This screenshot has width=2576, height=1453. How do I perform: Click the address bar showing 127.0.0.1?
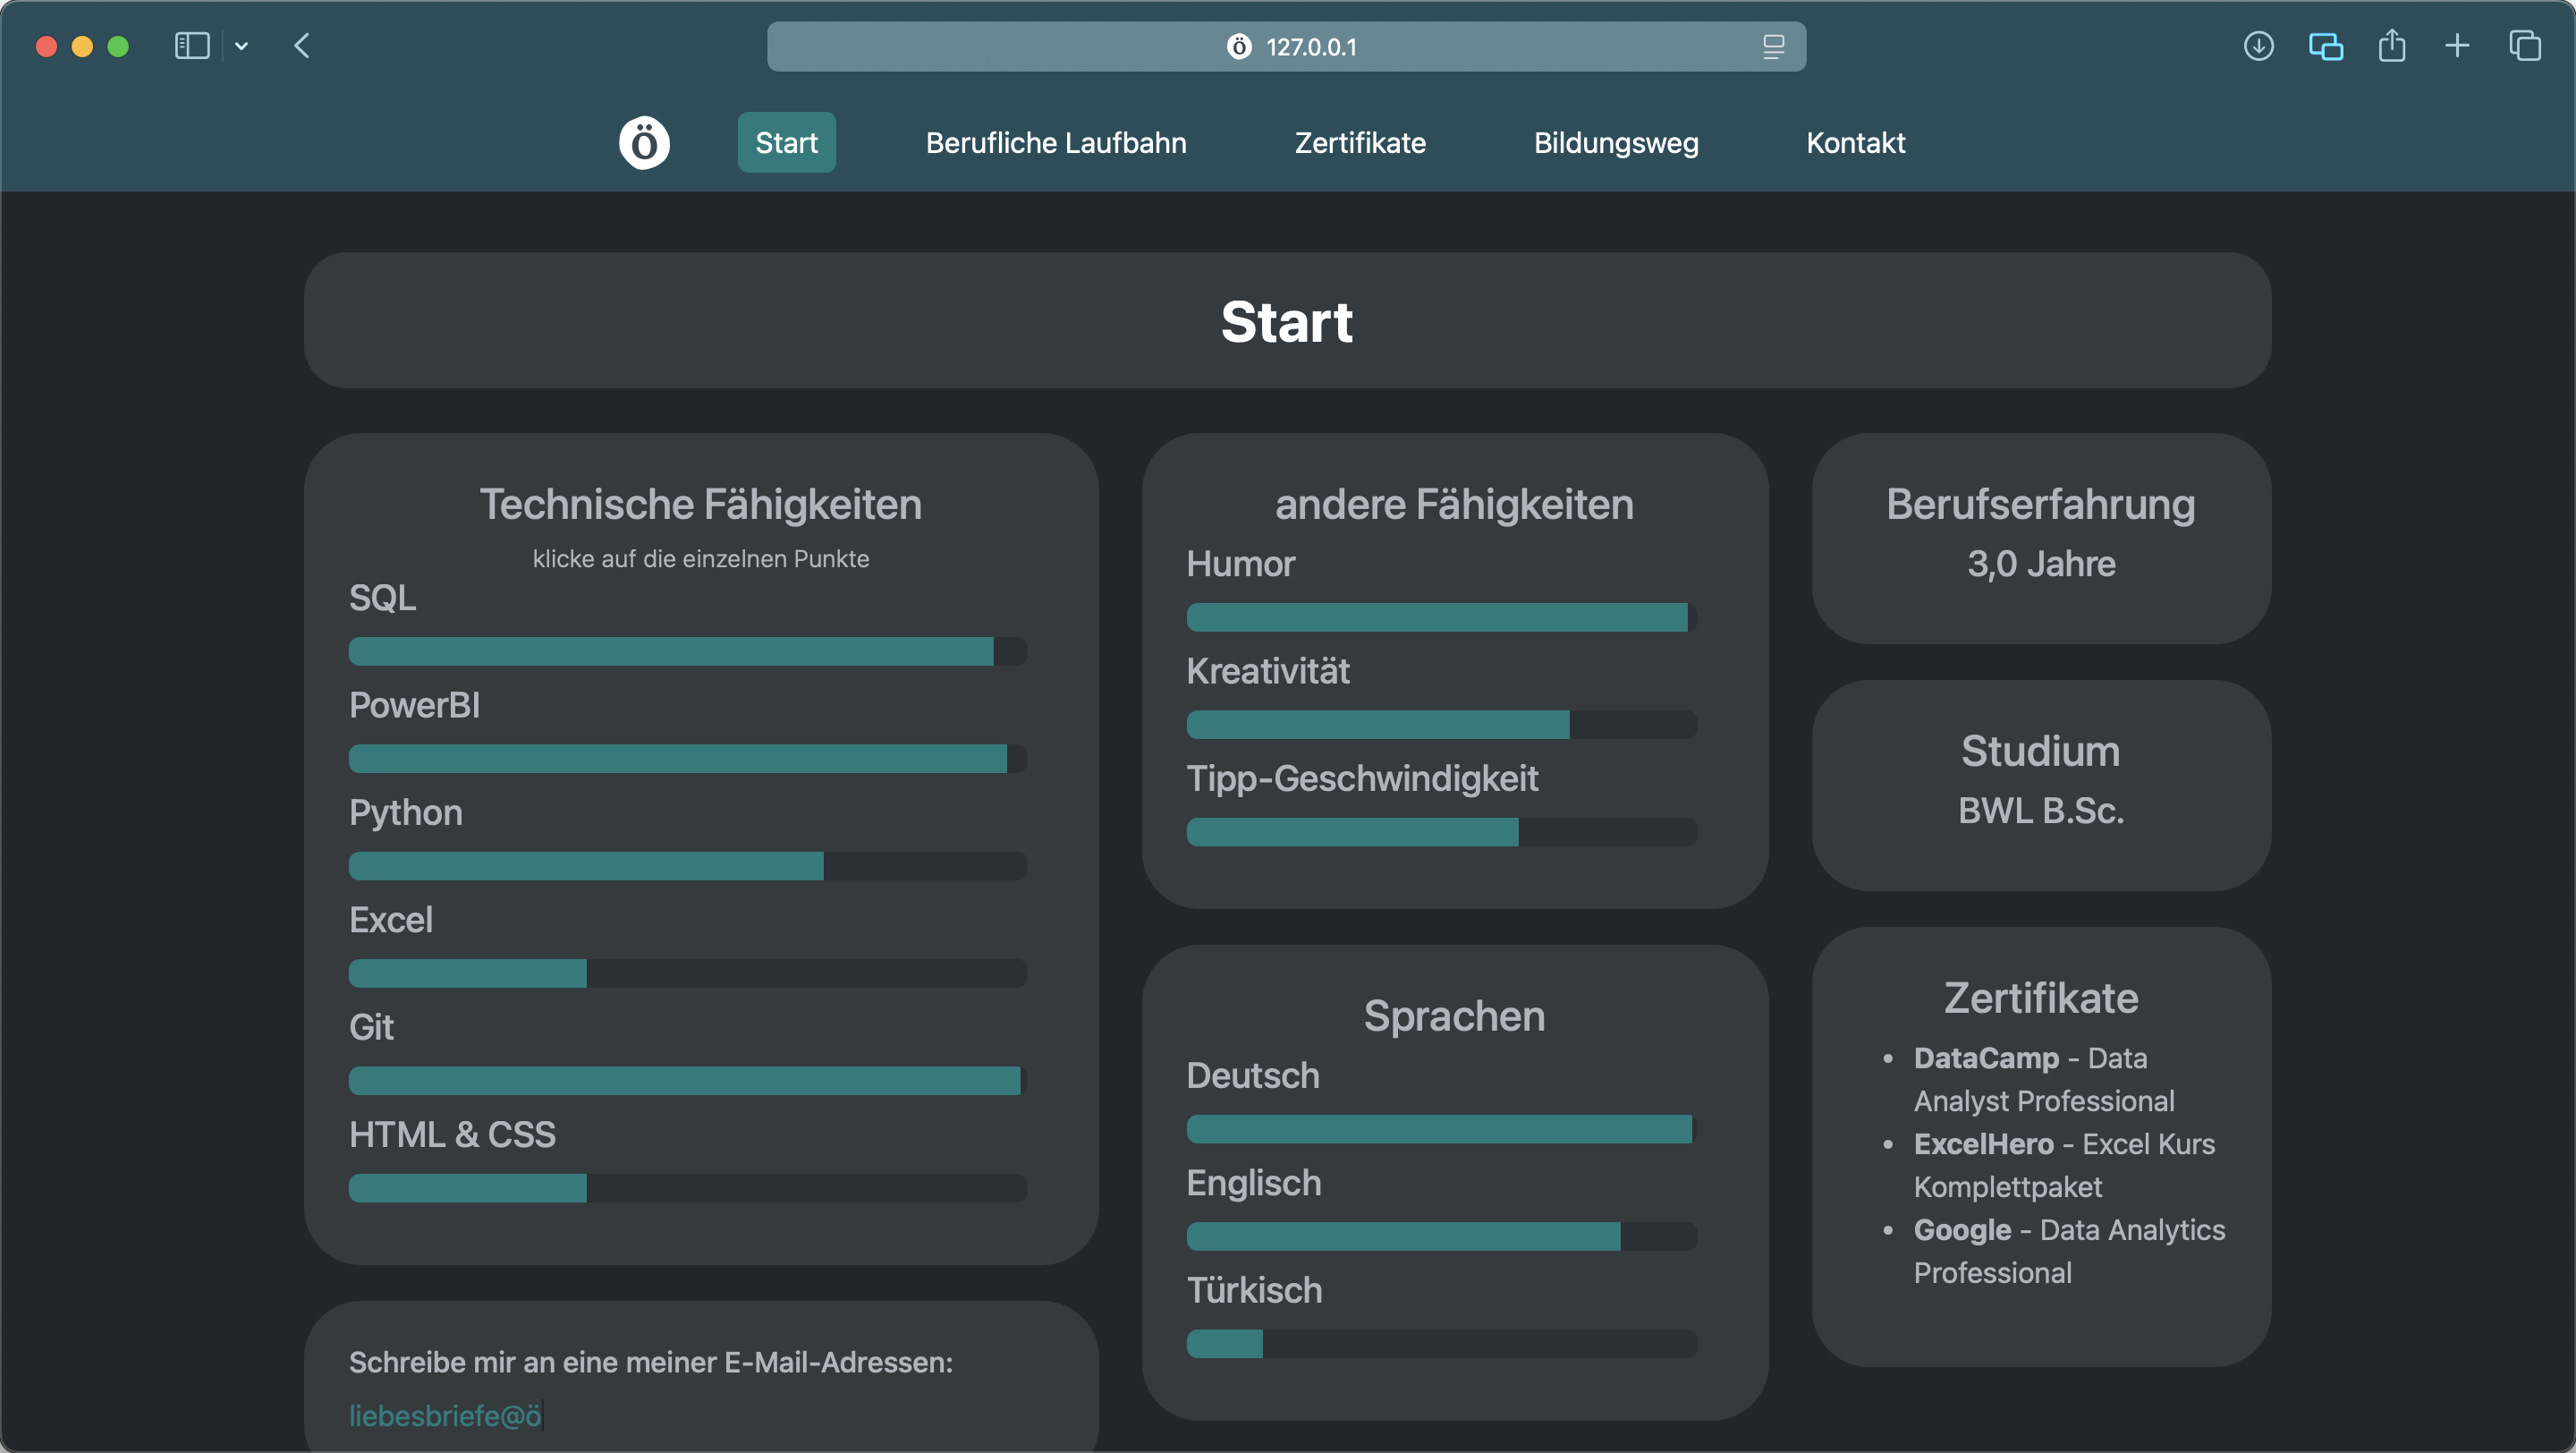(x=1286, y=47)
